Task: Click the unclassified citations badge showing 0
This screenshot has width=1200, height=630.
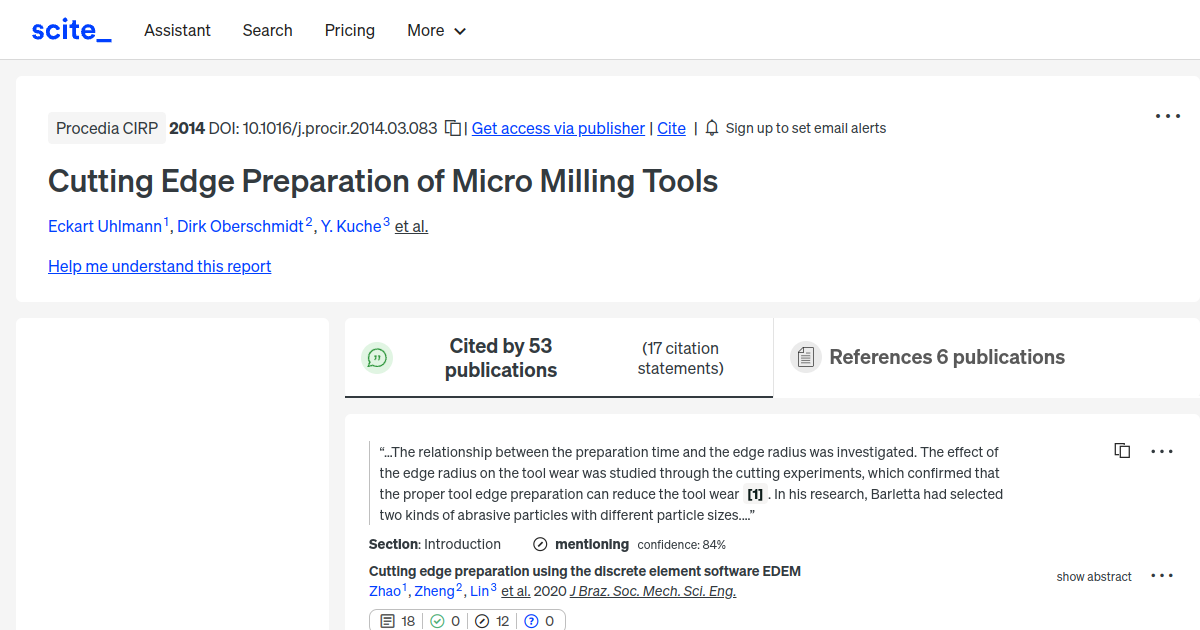Action: 540,621
